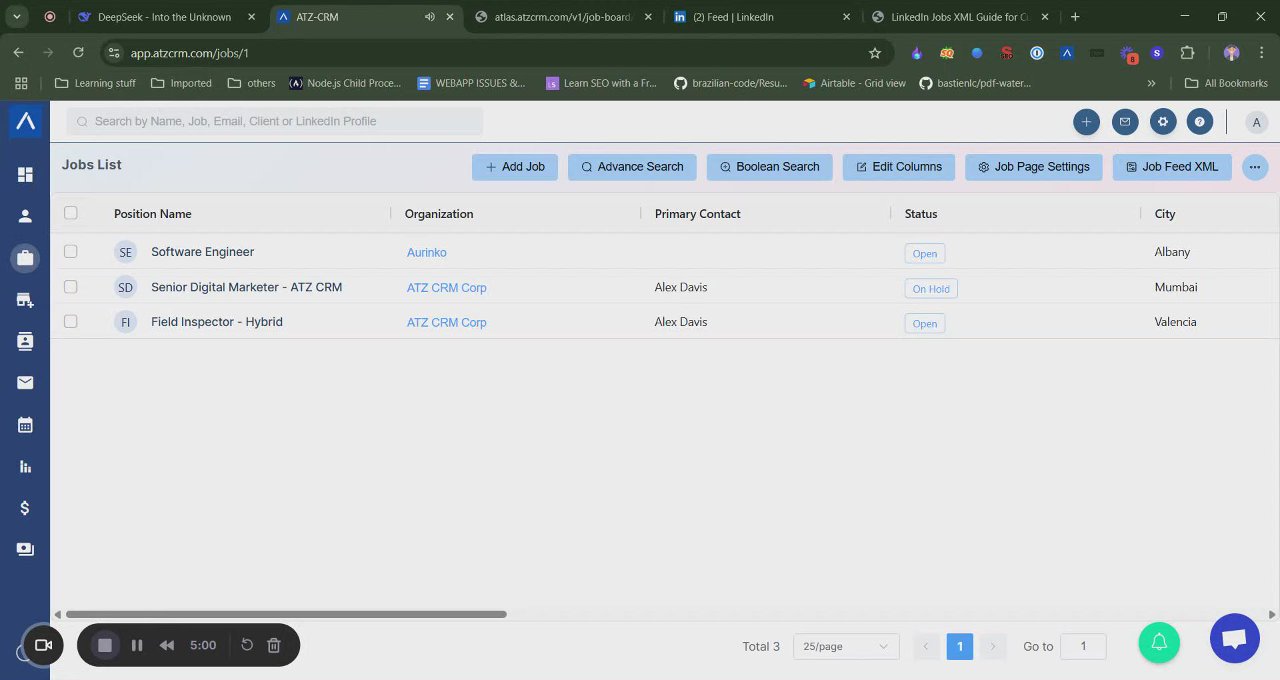Open the dashboard icon in the sidebar
The width and height of the screenshot is (1280, 680).
click(25, 175)
